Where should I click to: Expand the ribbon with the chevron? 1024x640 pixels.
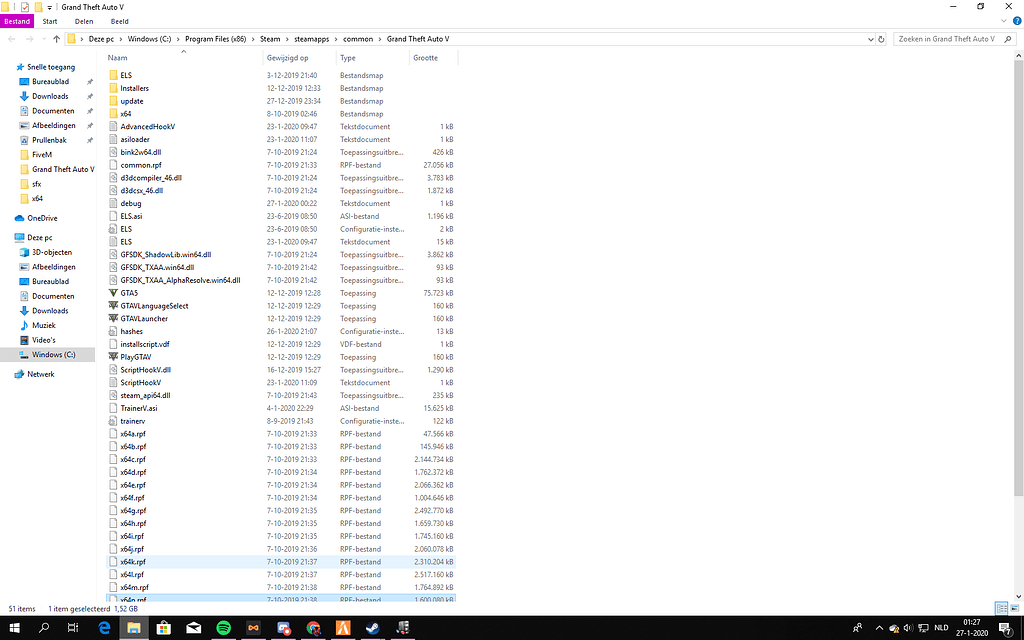pyautogui.click(x=1004, y=21)
